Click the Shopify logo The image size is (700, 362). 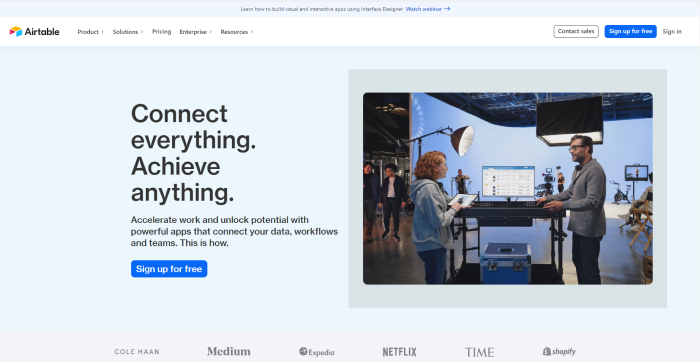click(559, 351)
